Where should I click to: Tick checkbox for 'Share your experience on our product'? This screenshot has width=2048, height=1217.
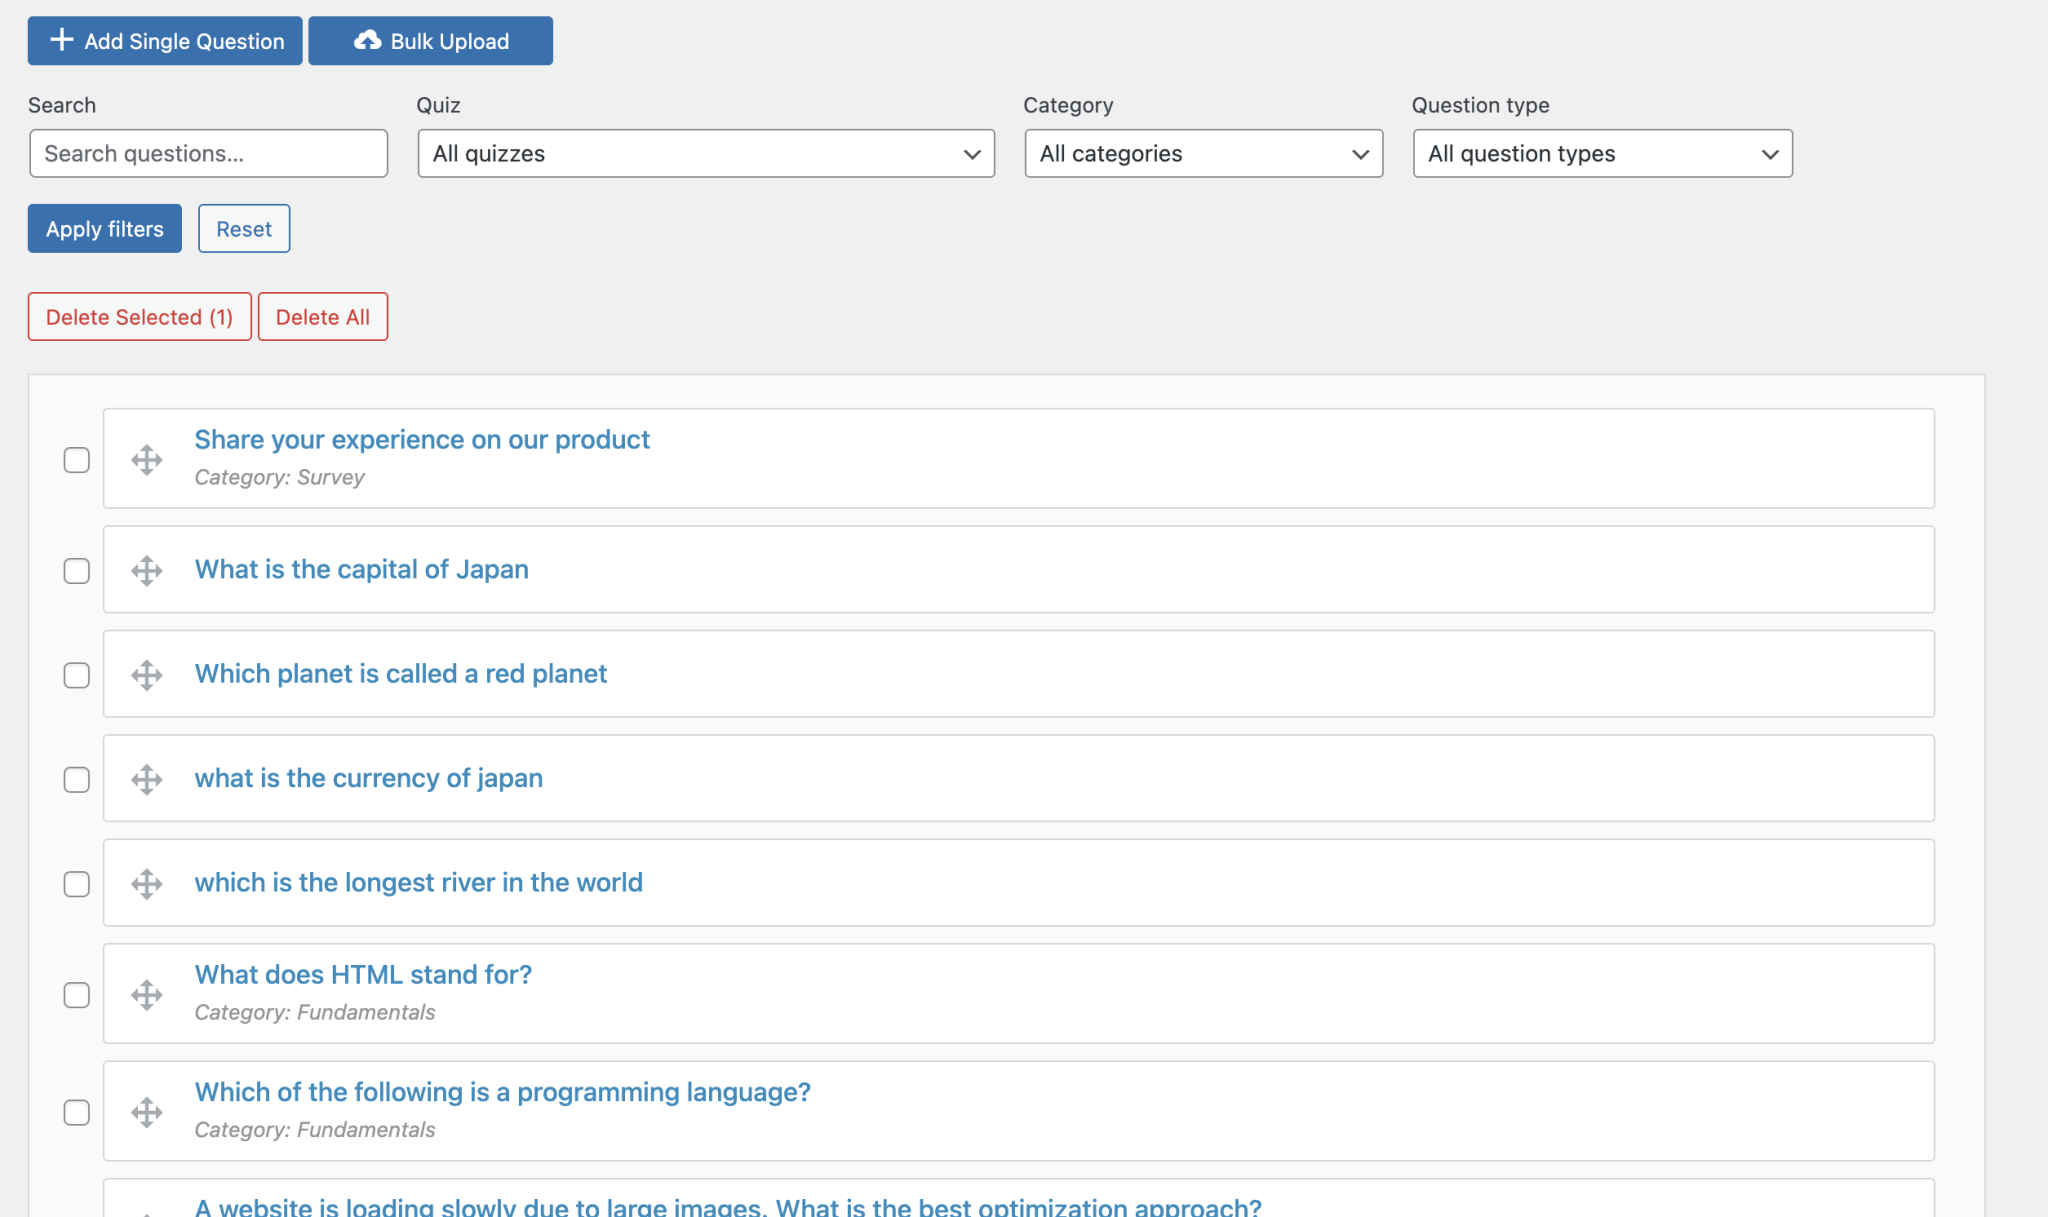coord(77,460)
